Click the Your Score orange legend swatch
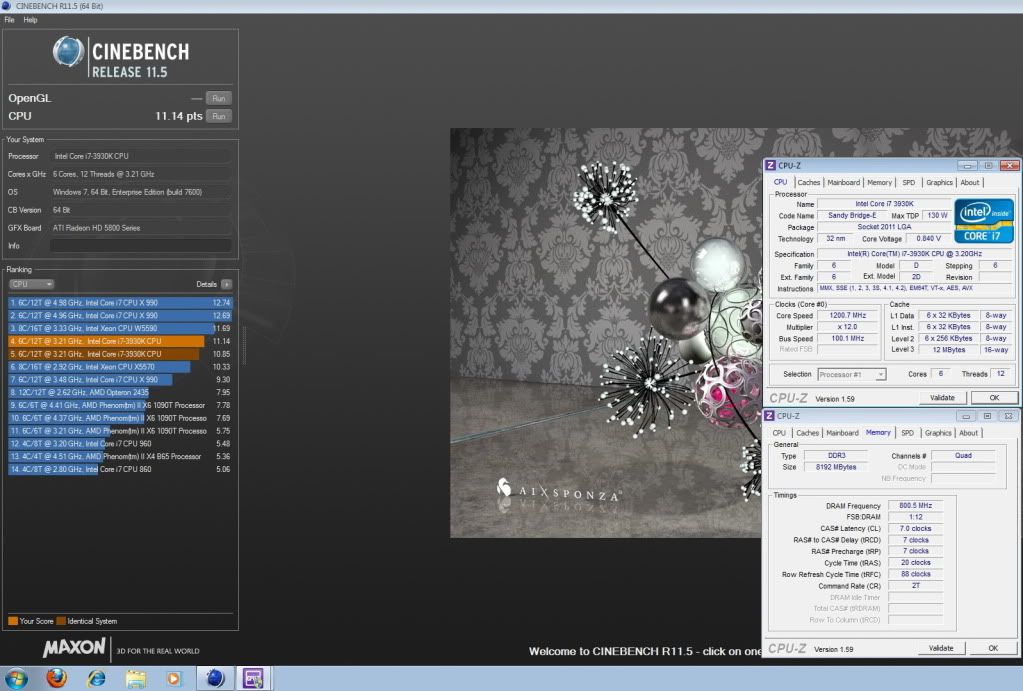1023x691 pixels. 13,621
